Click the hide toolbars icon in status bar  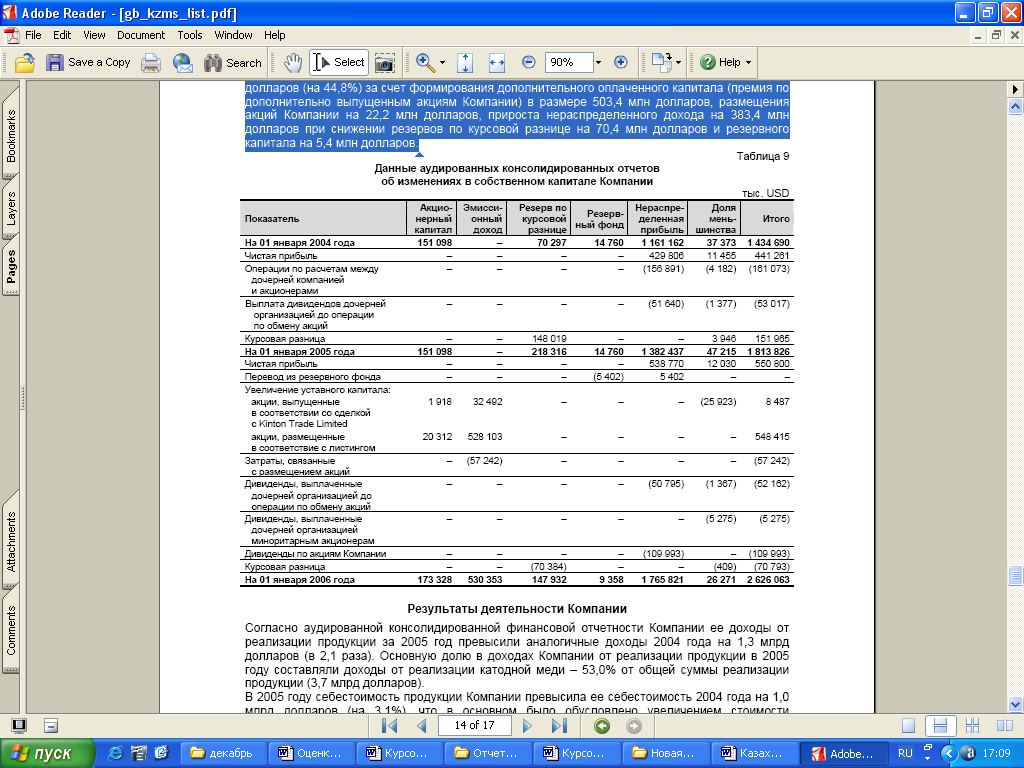click(51, 726)
